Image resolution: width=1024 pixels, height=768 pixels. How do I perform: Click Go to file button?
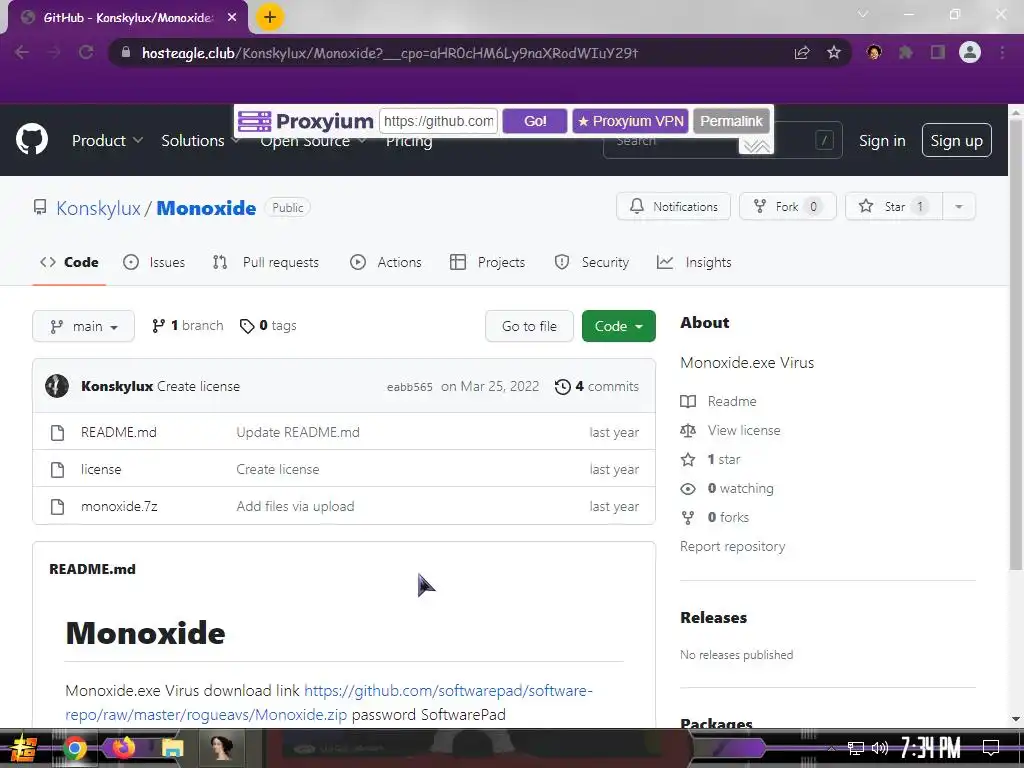tap(529, 326)
